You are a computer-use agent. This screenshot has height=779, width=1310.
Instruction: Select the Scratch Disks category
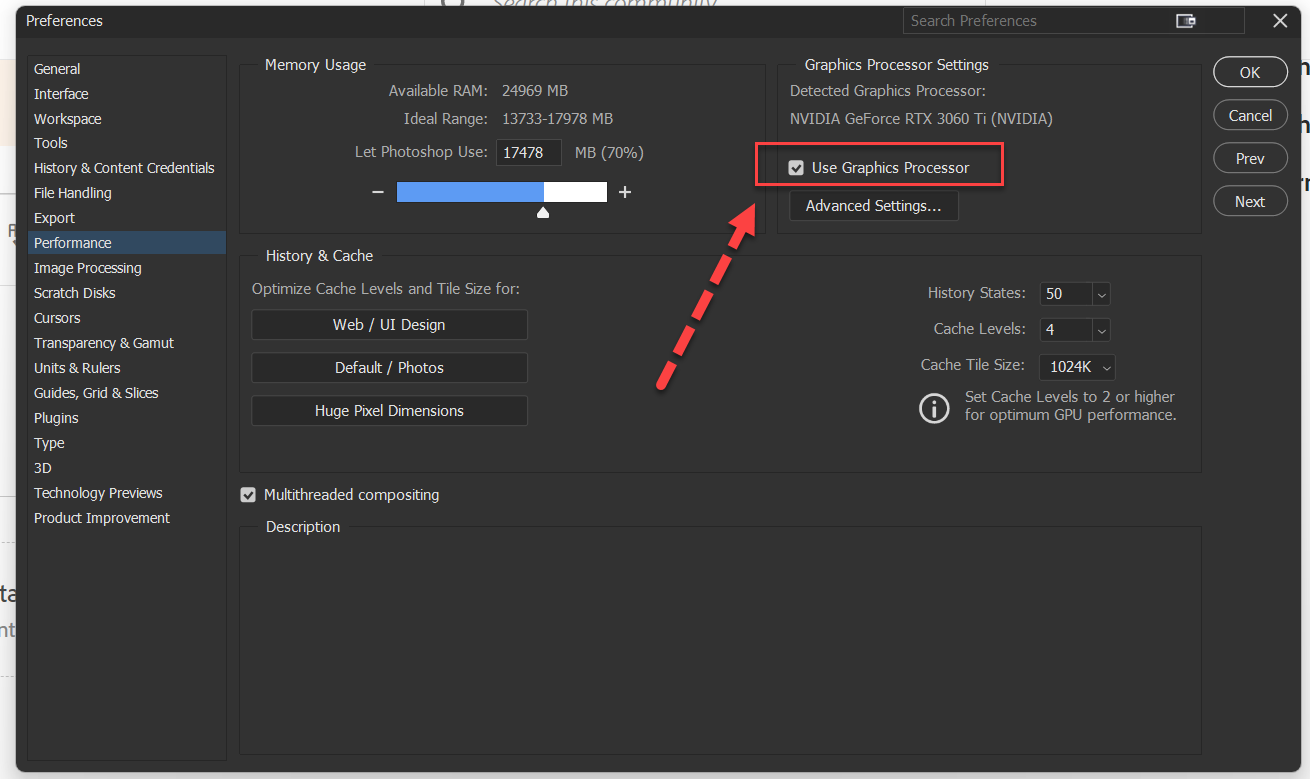(75, 293)
